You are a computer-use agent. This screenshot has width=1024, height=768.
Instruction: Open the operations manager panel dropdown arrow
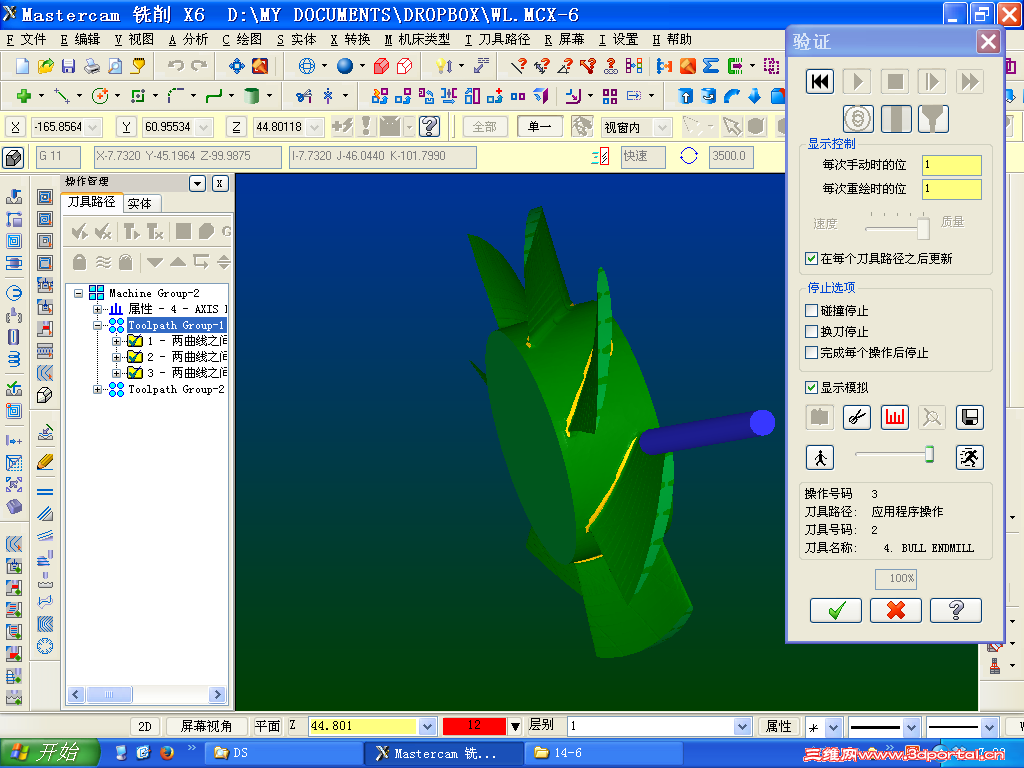198,184
